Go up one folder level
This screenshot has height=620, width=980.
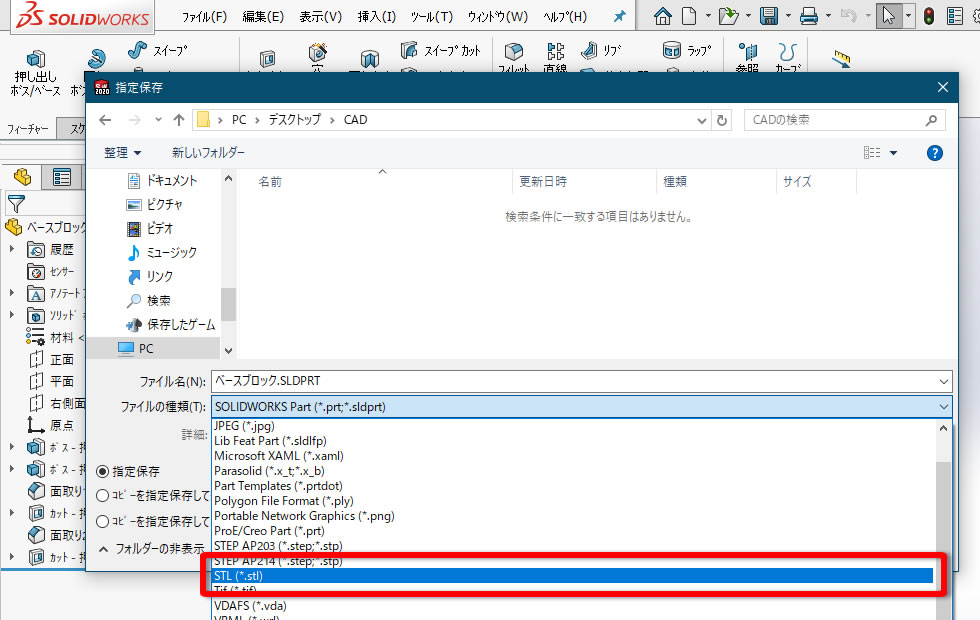tap(179, 120)
